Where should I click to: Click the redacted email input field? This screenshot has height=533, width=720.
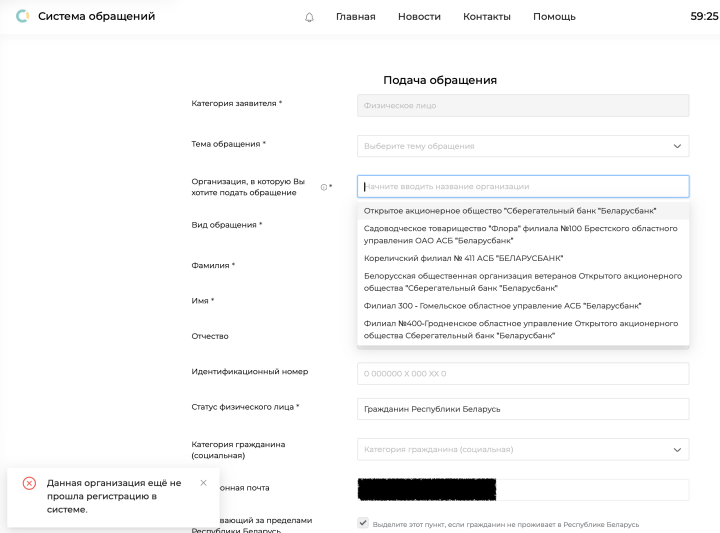[523, 490]
